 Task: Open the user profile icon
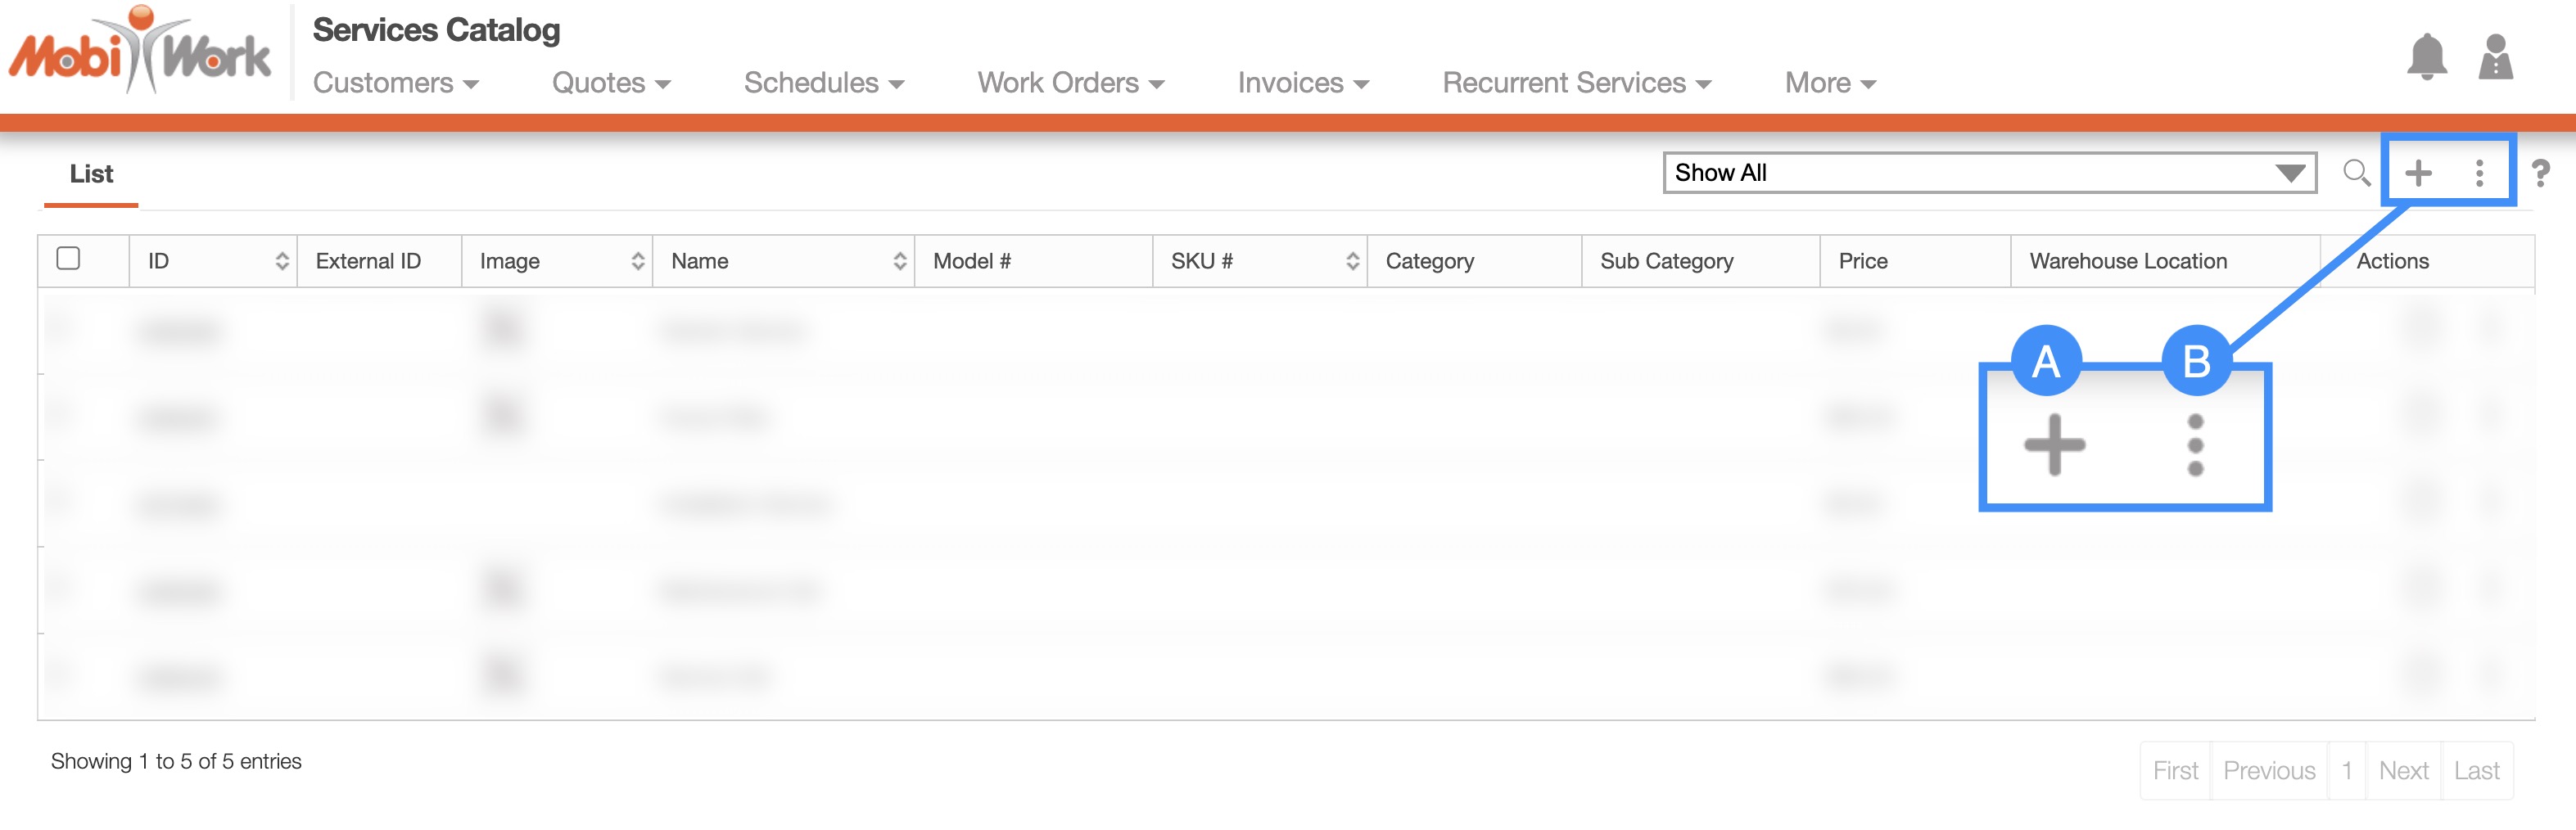[2495, 57]
